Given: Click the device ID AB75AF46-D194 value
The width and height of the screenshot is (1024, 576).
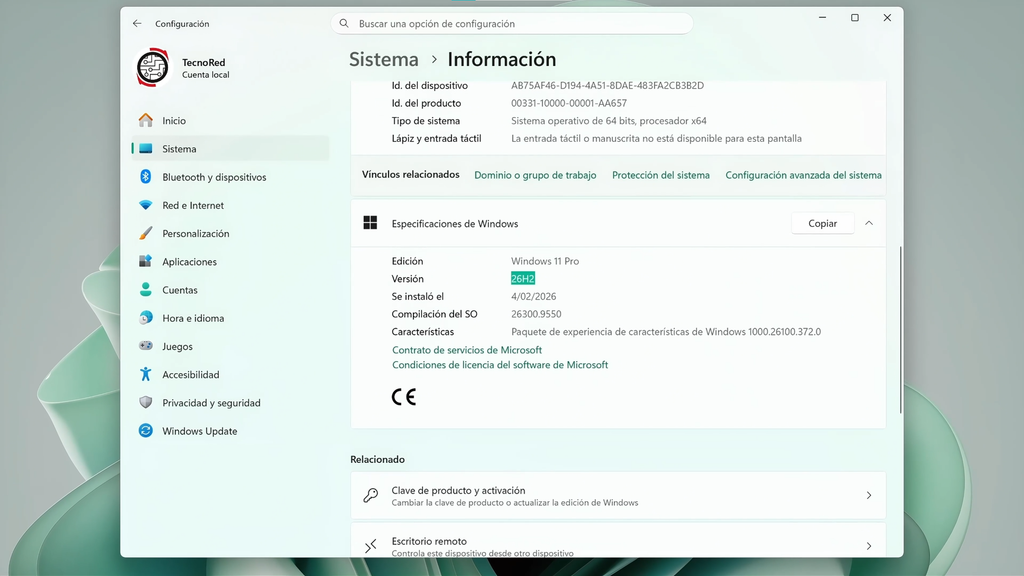Looking at the screenshot, I should tap(607, 86).
